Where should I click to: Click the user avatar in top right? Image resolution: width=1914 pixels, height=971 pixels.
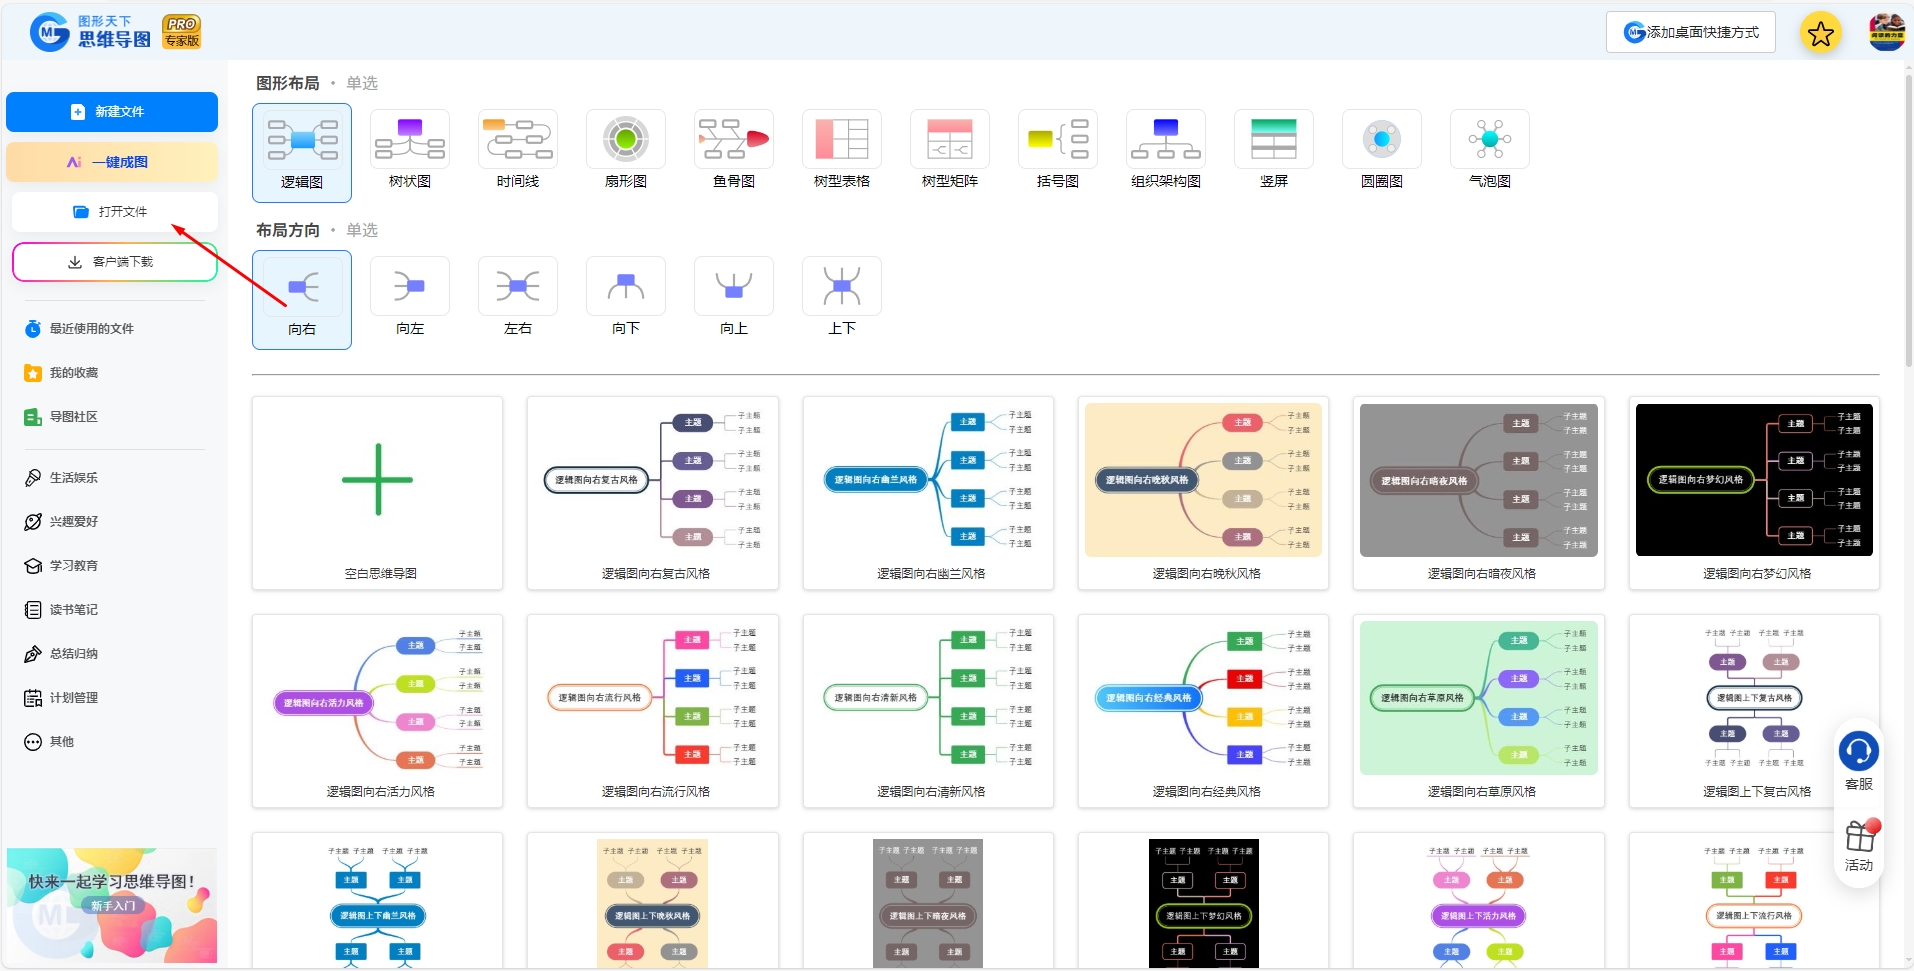coord(1886,33)
